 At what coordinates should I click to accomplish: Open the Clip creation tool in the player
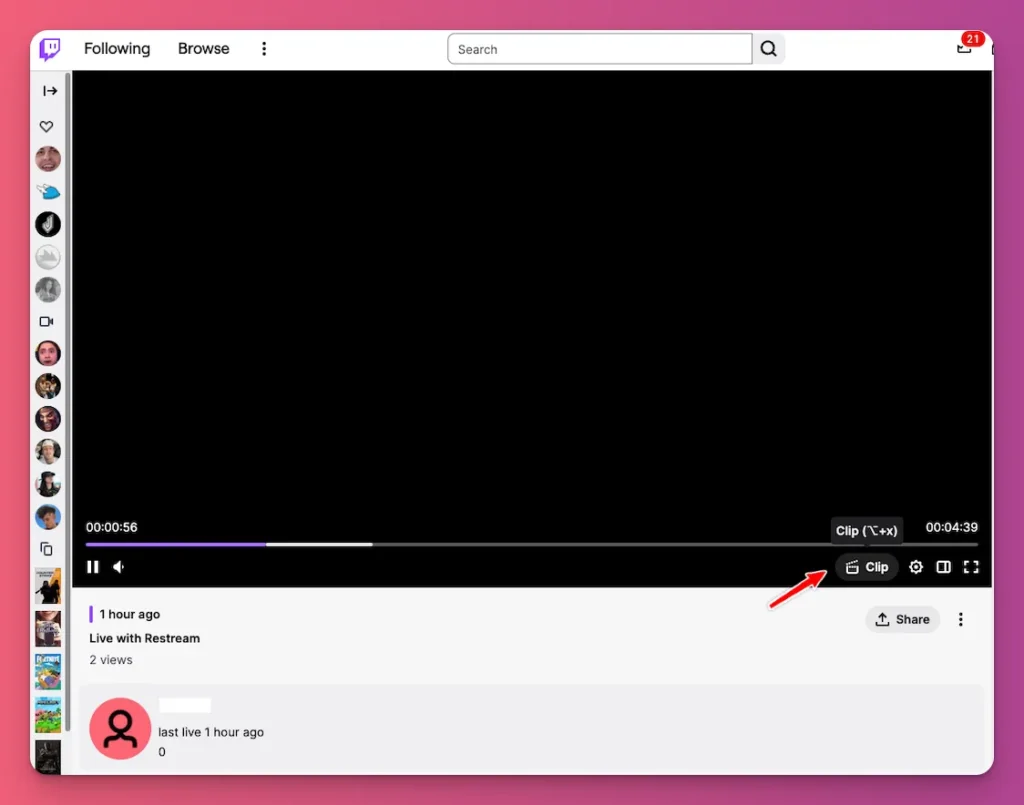click(x=866, y=567)
